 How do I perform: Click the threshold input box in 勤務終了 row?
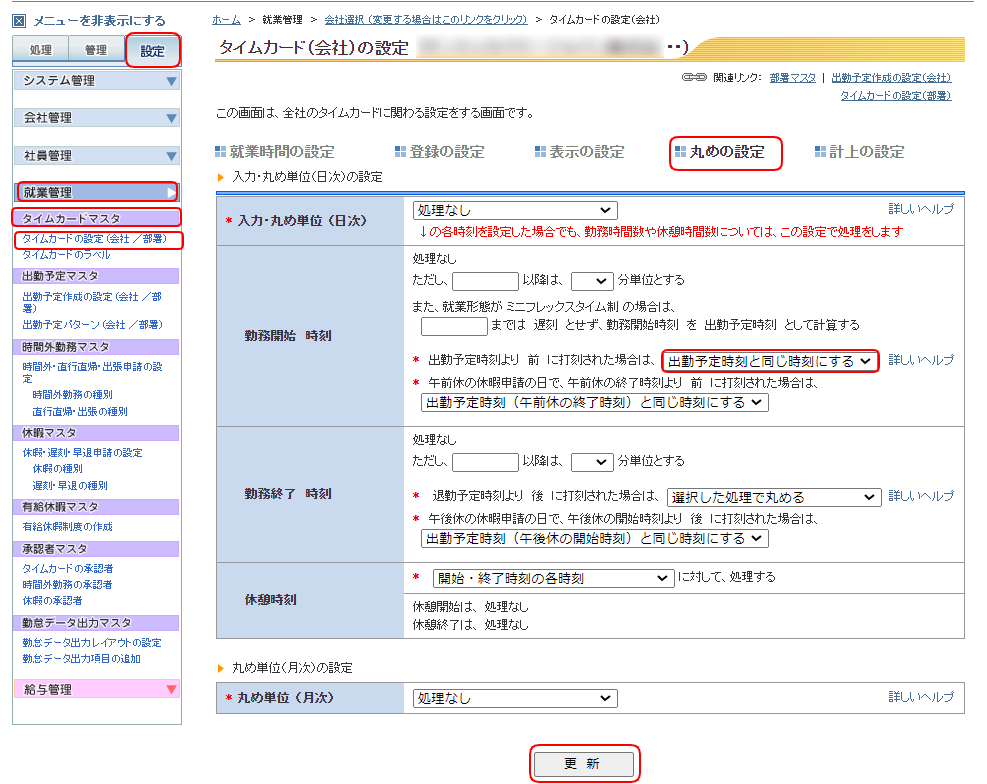tap(485, 462)
